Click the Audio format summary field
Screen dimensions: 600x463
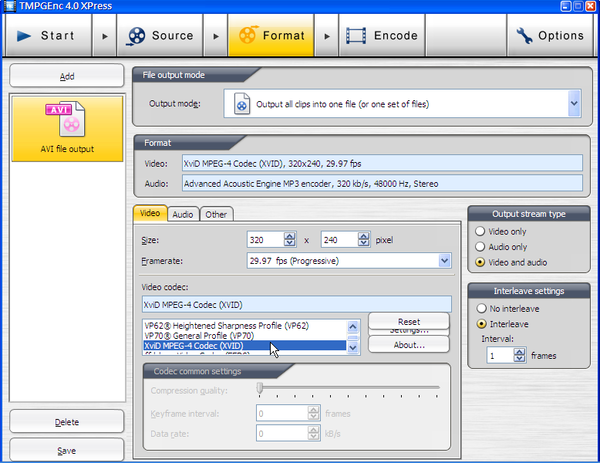point(382,183)
